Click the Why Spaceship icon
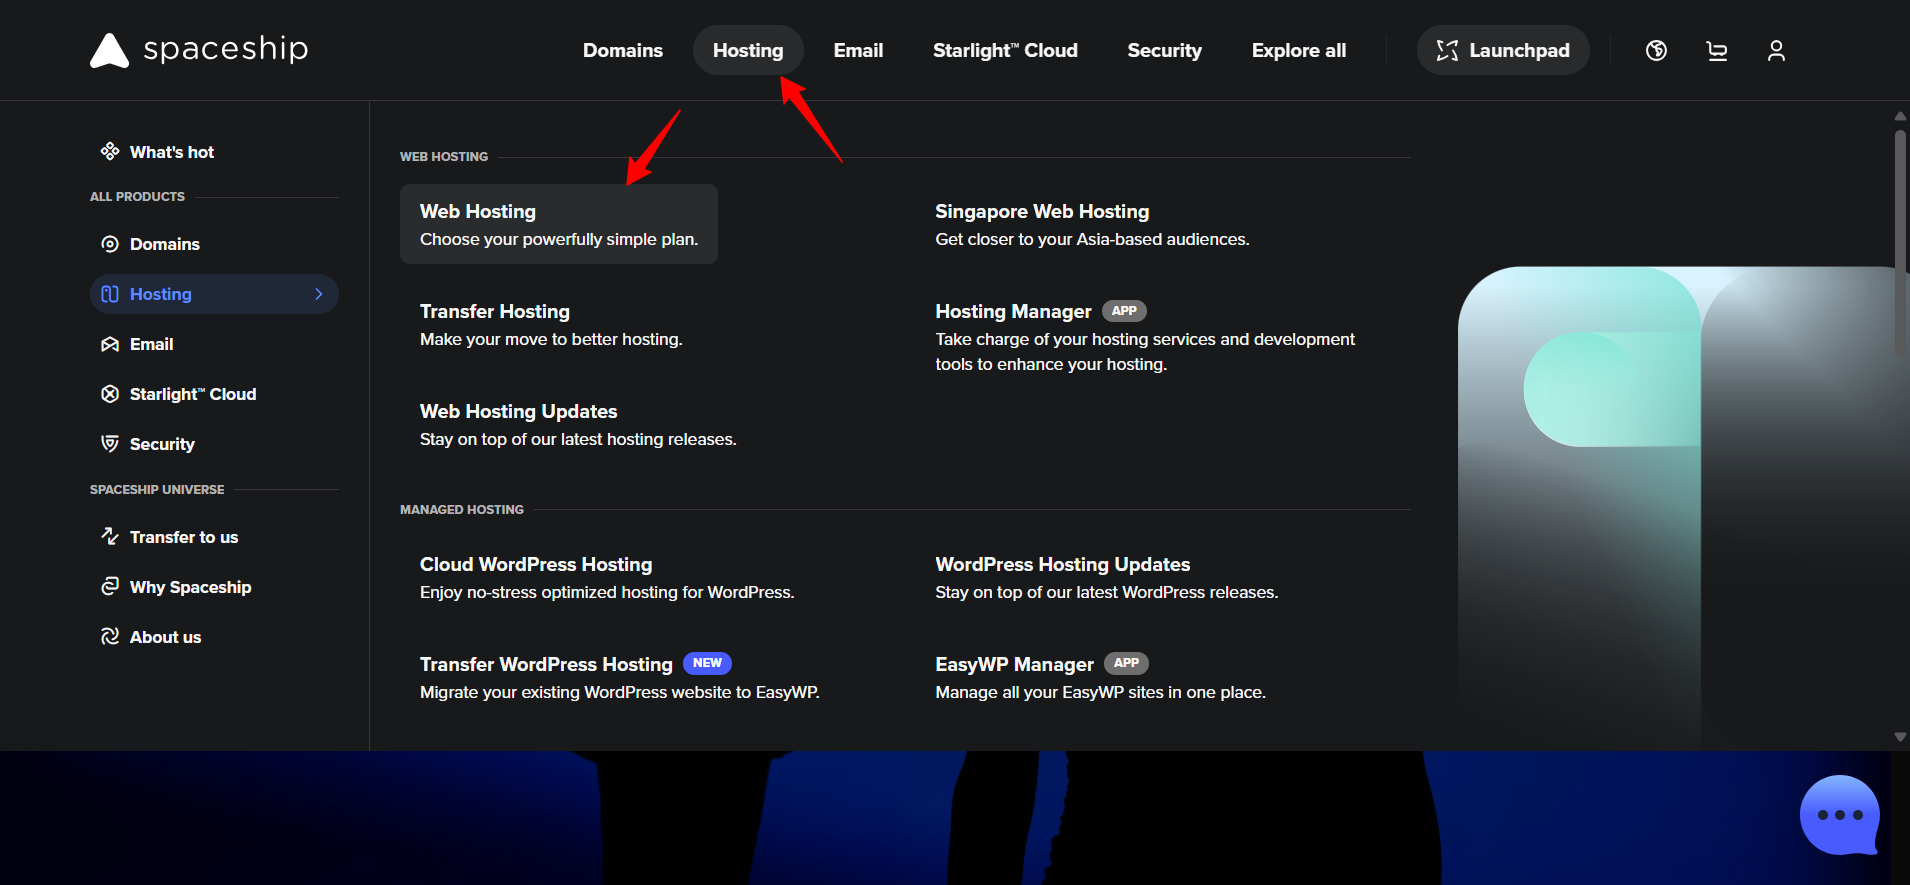Screen dimensions: 1910x885 pyautogui.click(x=110, y=586)
